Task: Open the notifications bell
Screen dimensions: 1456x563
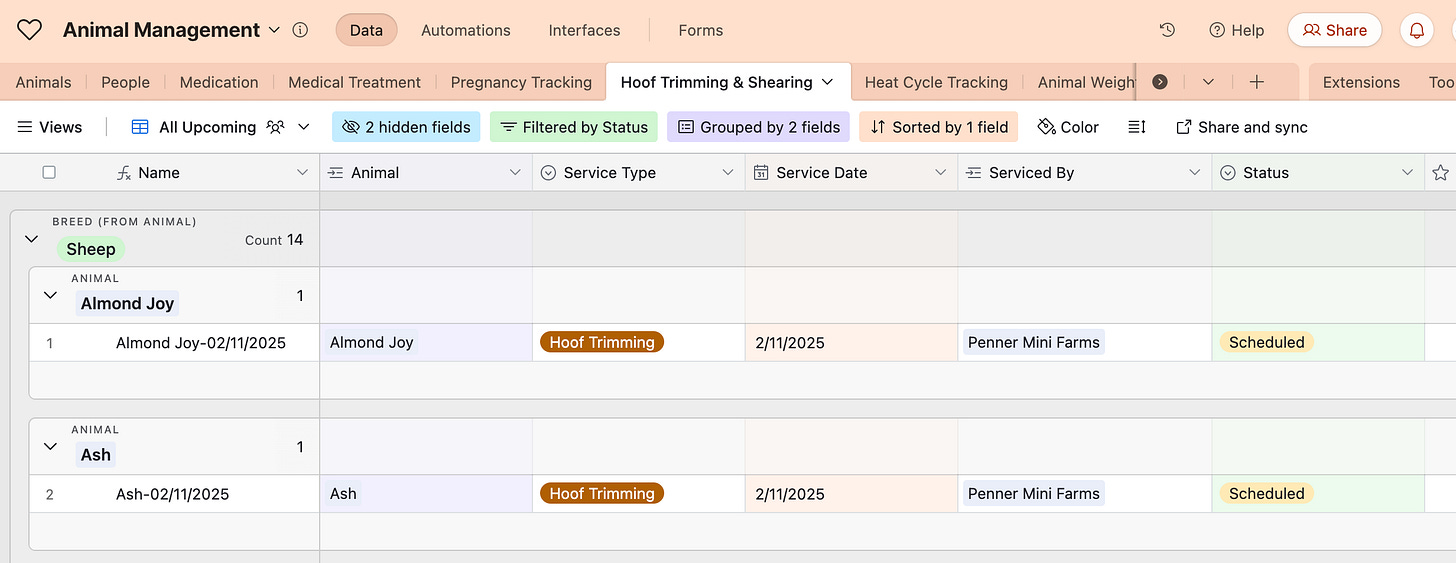Action: pos(1416,30)
